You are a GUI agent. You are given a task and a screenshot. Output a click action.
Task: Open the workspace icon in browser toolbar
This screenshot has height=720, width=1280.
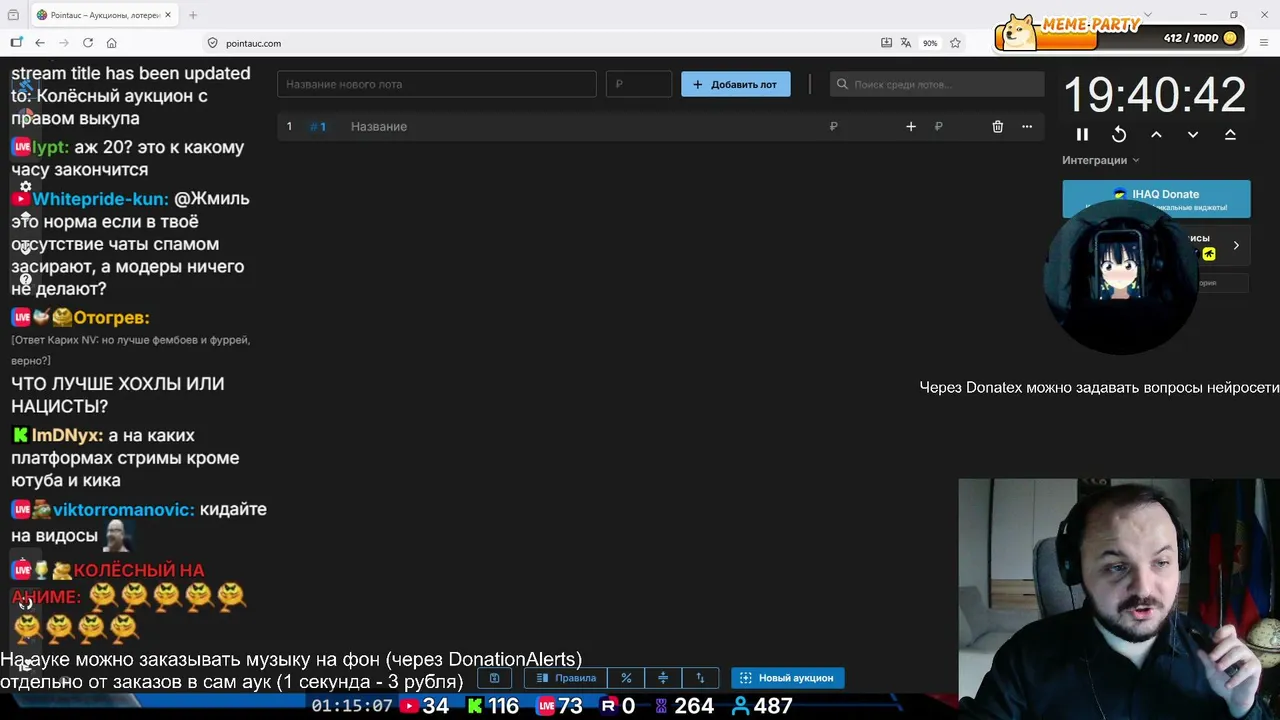click(16, 43)
